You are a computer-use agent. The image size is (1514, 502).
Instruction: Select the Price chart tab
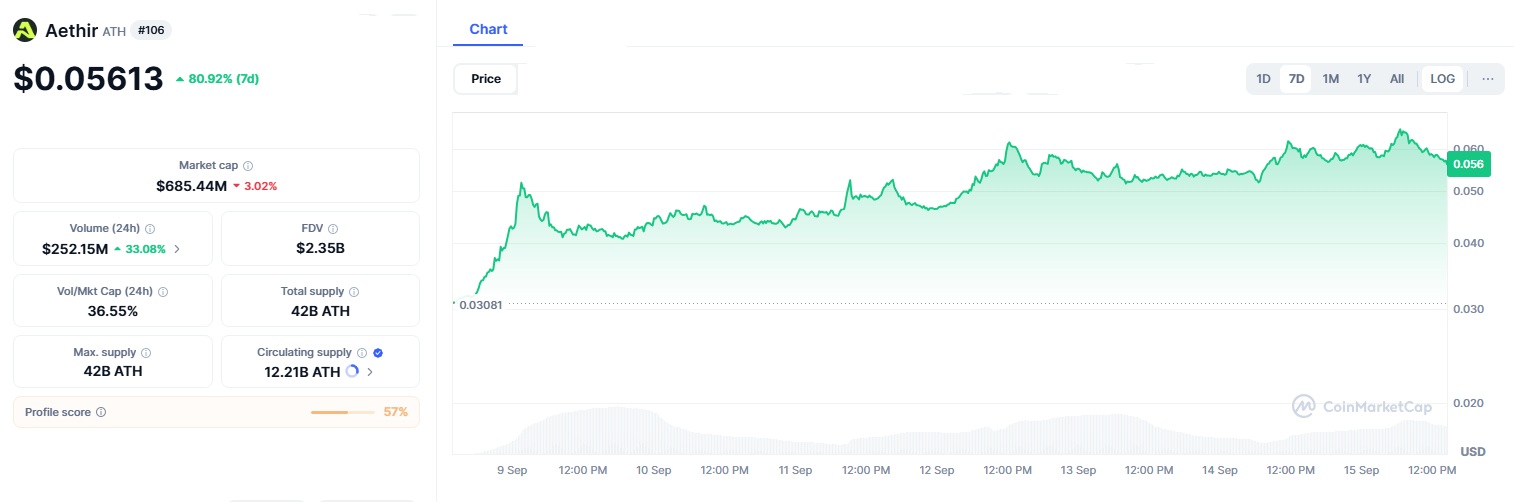pos(486,79)
